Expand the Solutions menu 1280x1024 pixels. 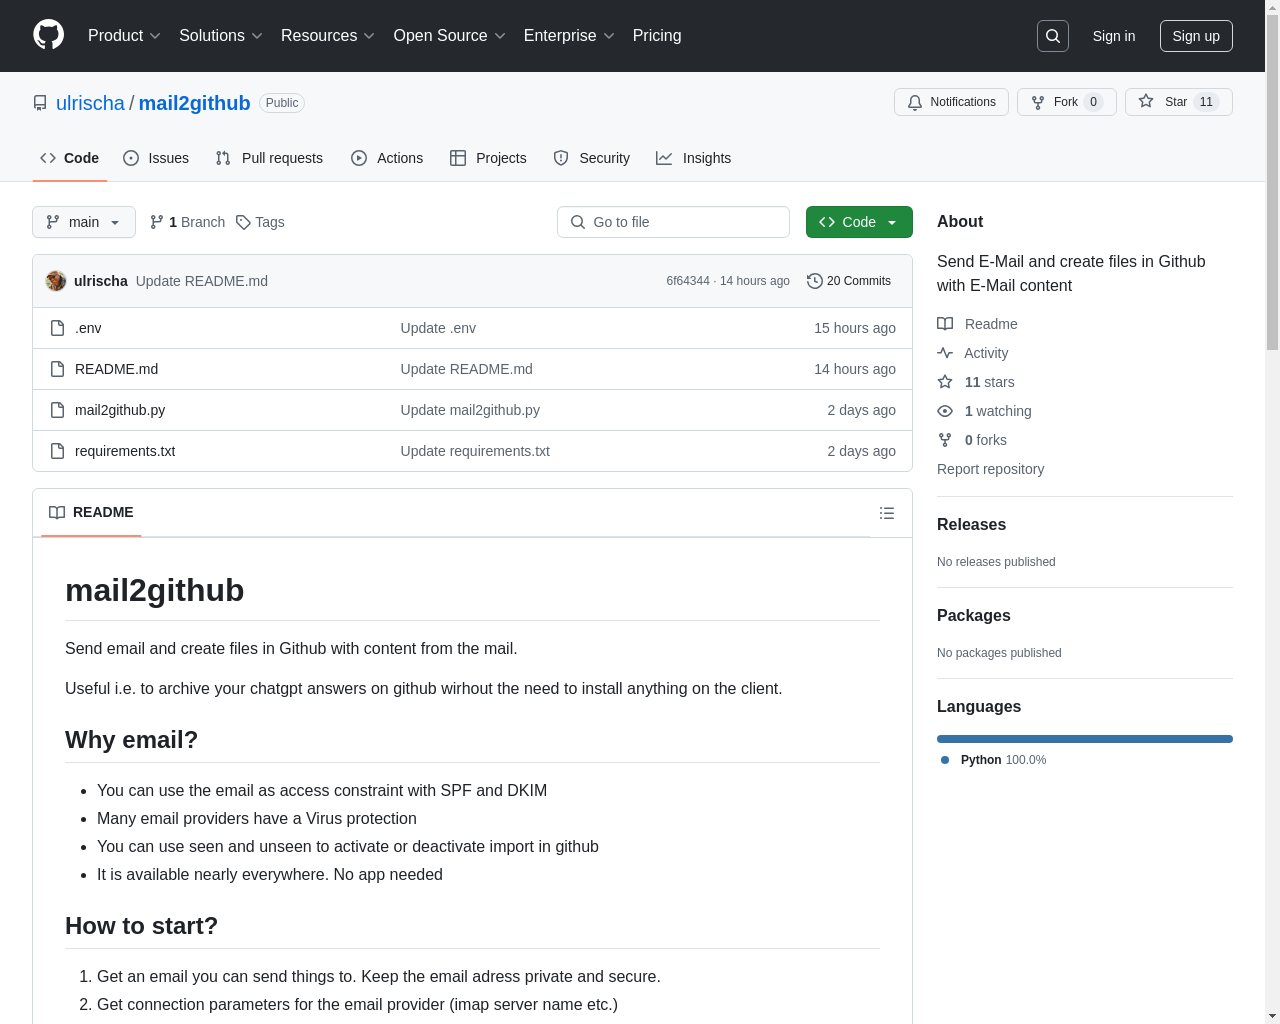click(221, 36)
